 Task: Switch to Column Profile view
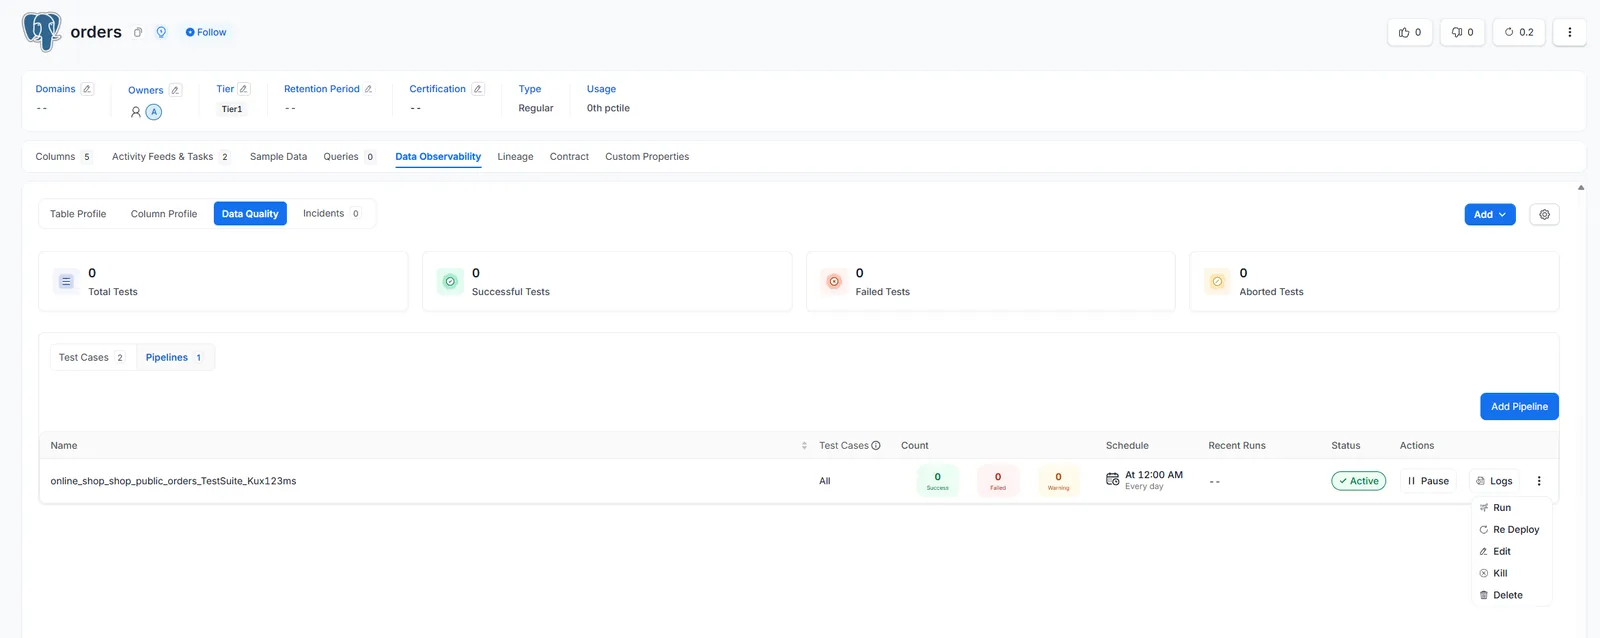(x=164, y=214)
